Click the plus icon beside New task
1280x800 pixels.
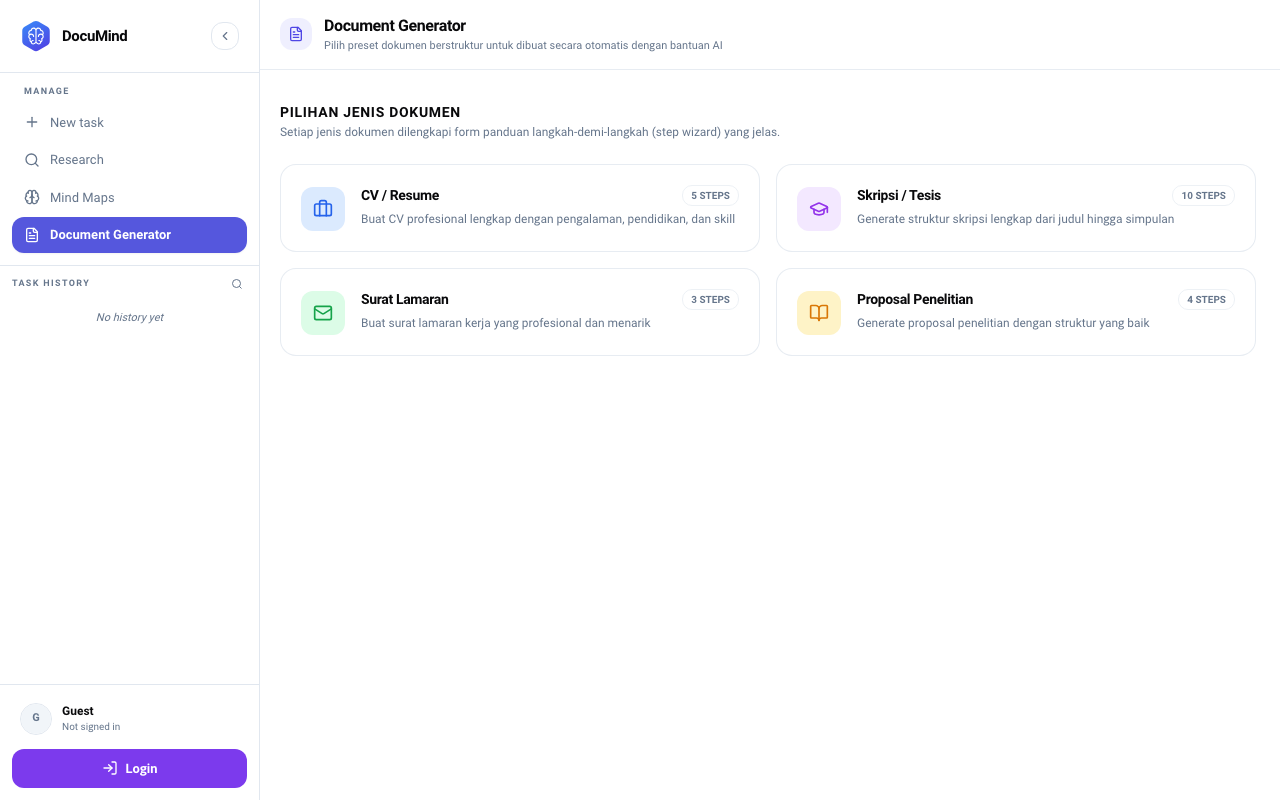pos(32,122)
